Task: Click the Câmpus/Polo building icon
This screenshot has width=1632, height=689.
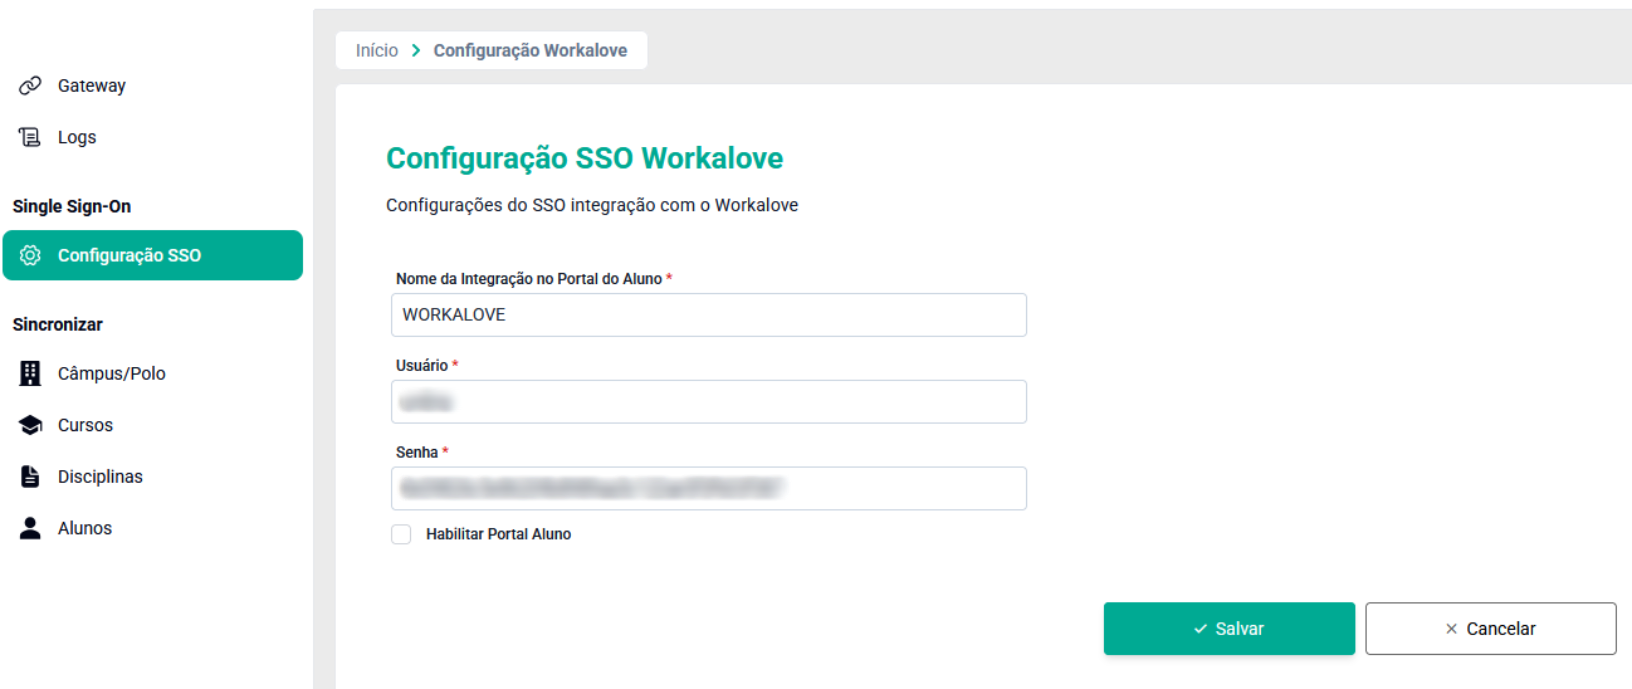Action: coord(30,373)
